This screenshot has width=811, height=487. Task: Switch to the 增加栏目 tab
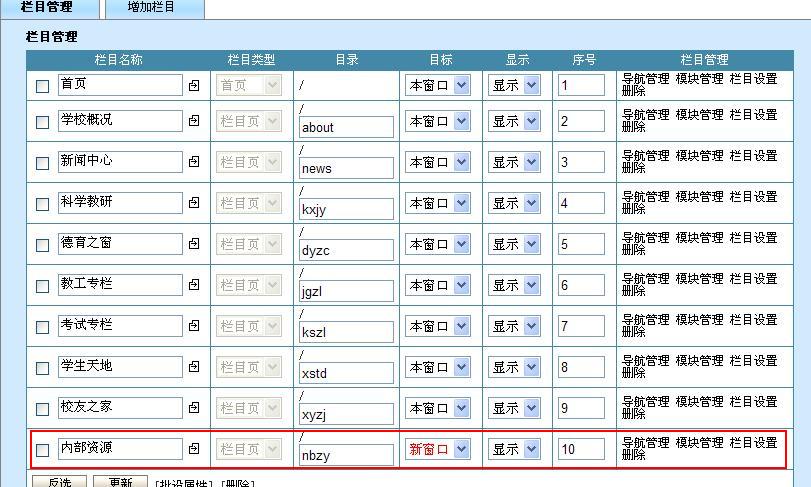click(x=151, y=8)
